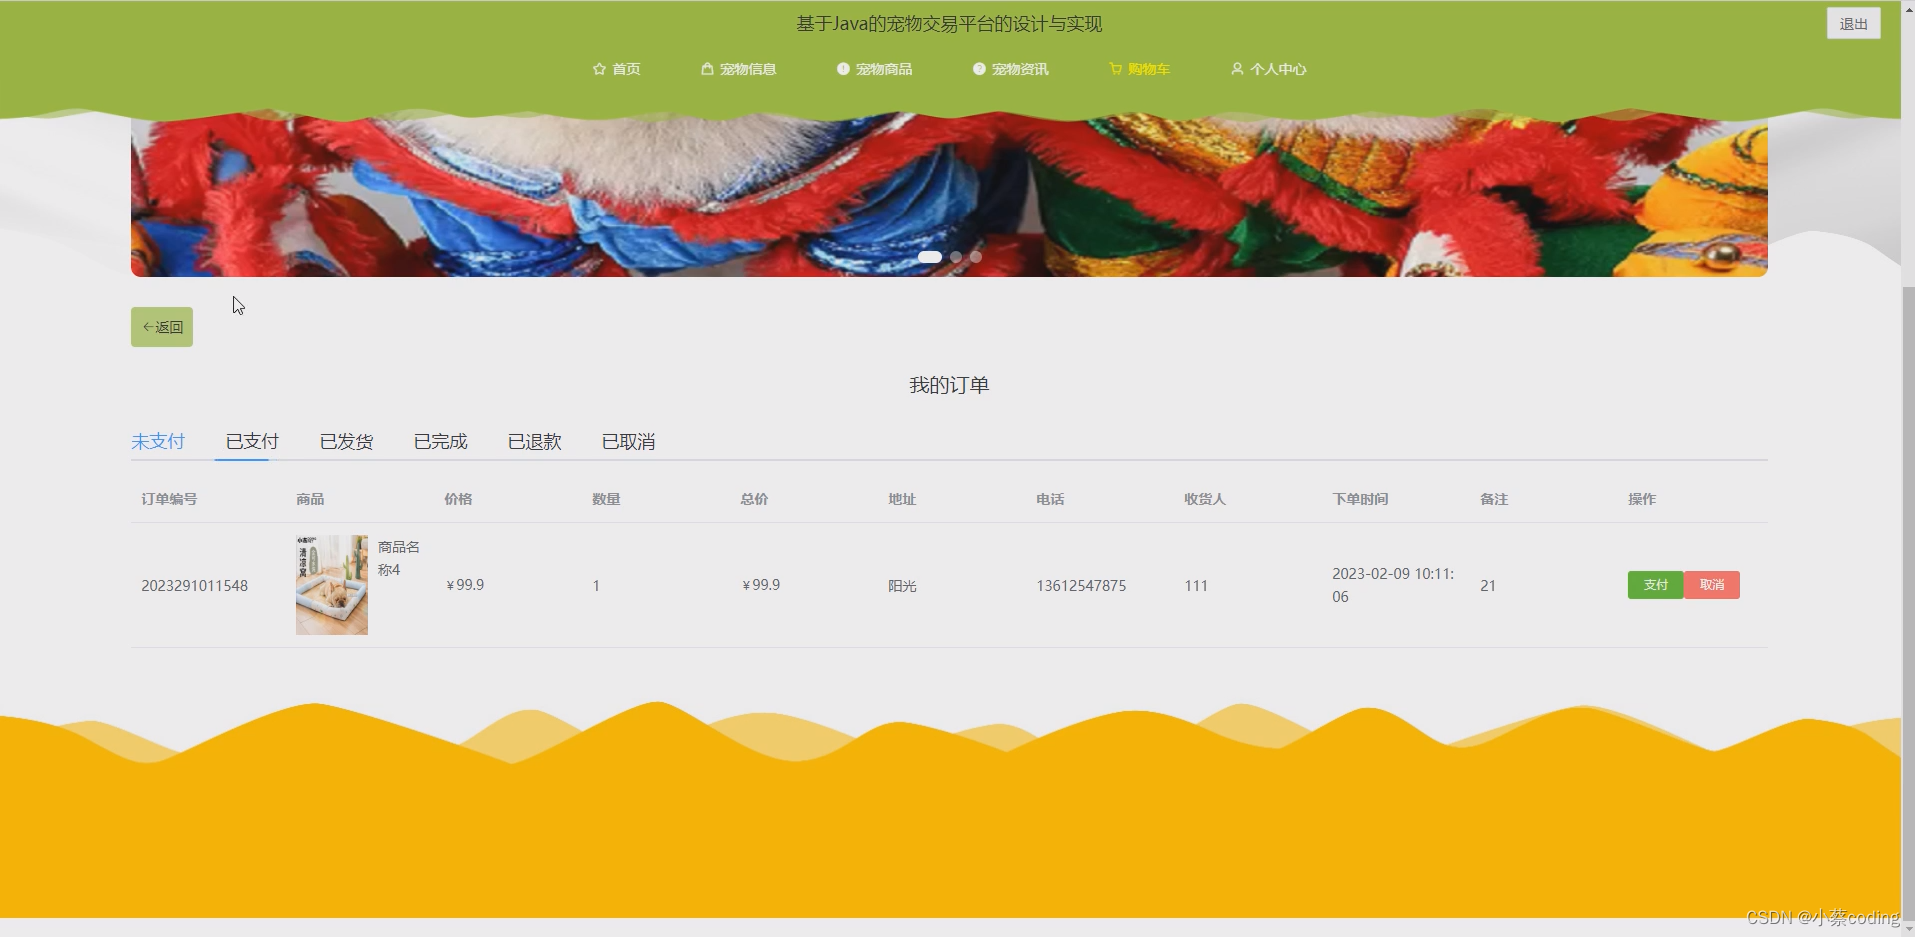Screen dimensions: 1915x937
Task: Click the banner carousel image
Action: pyautogui.click(x=949, y=196)
